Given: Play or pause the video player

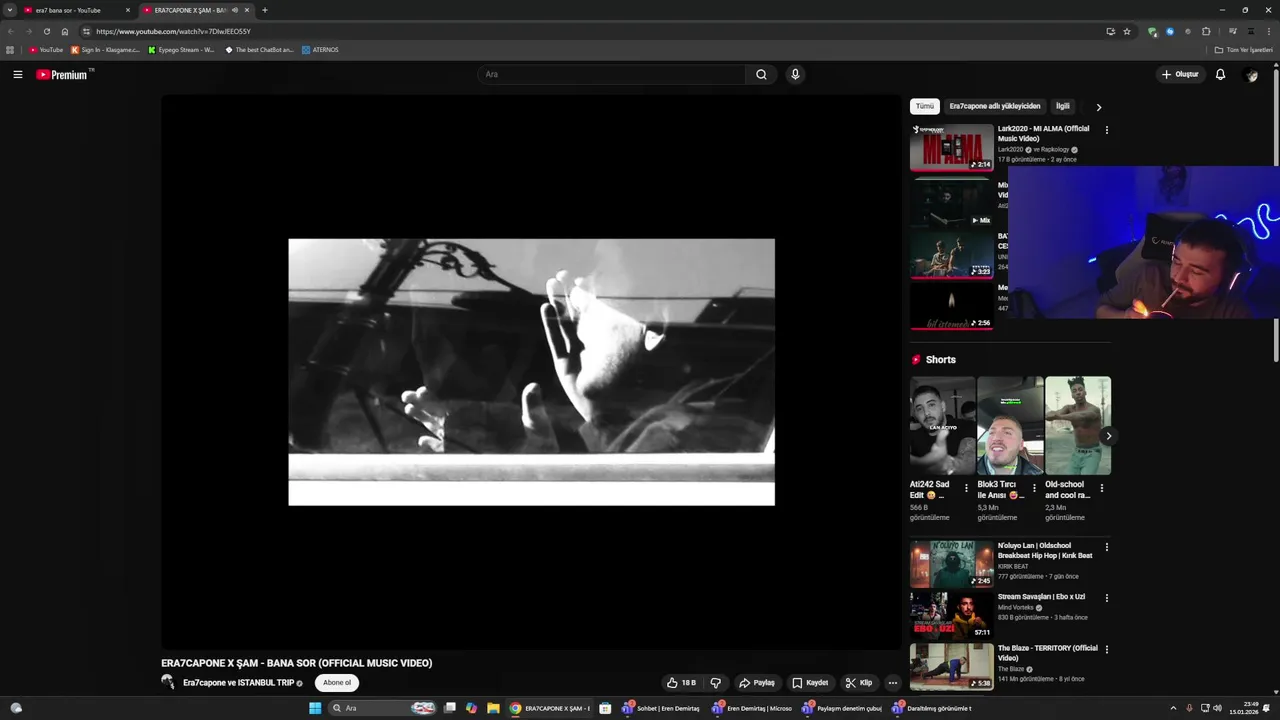Looking at the screenshot, I should click(531, 372).
